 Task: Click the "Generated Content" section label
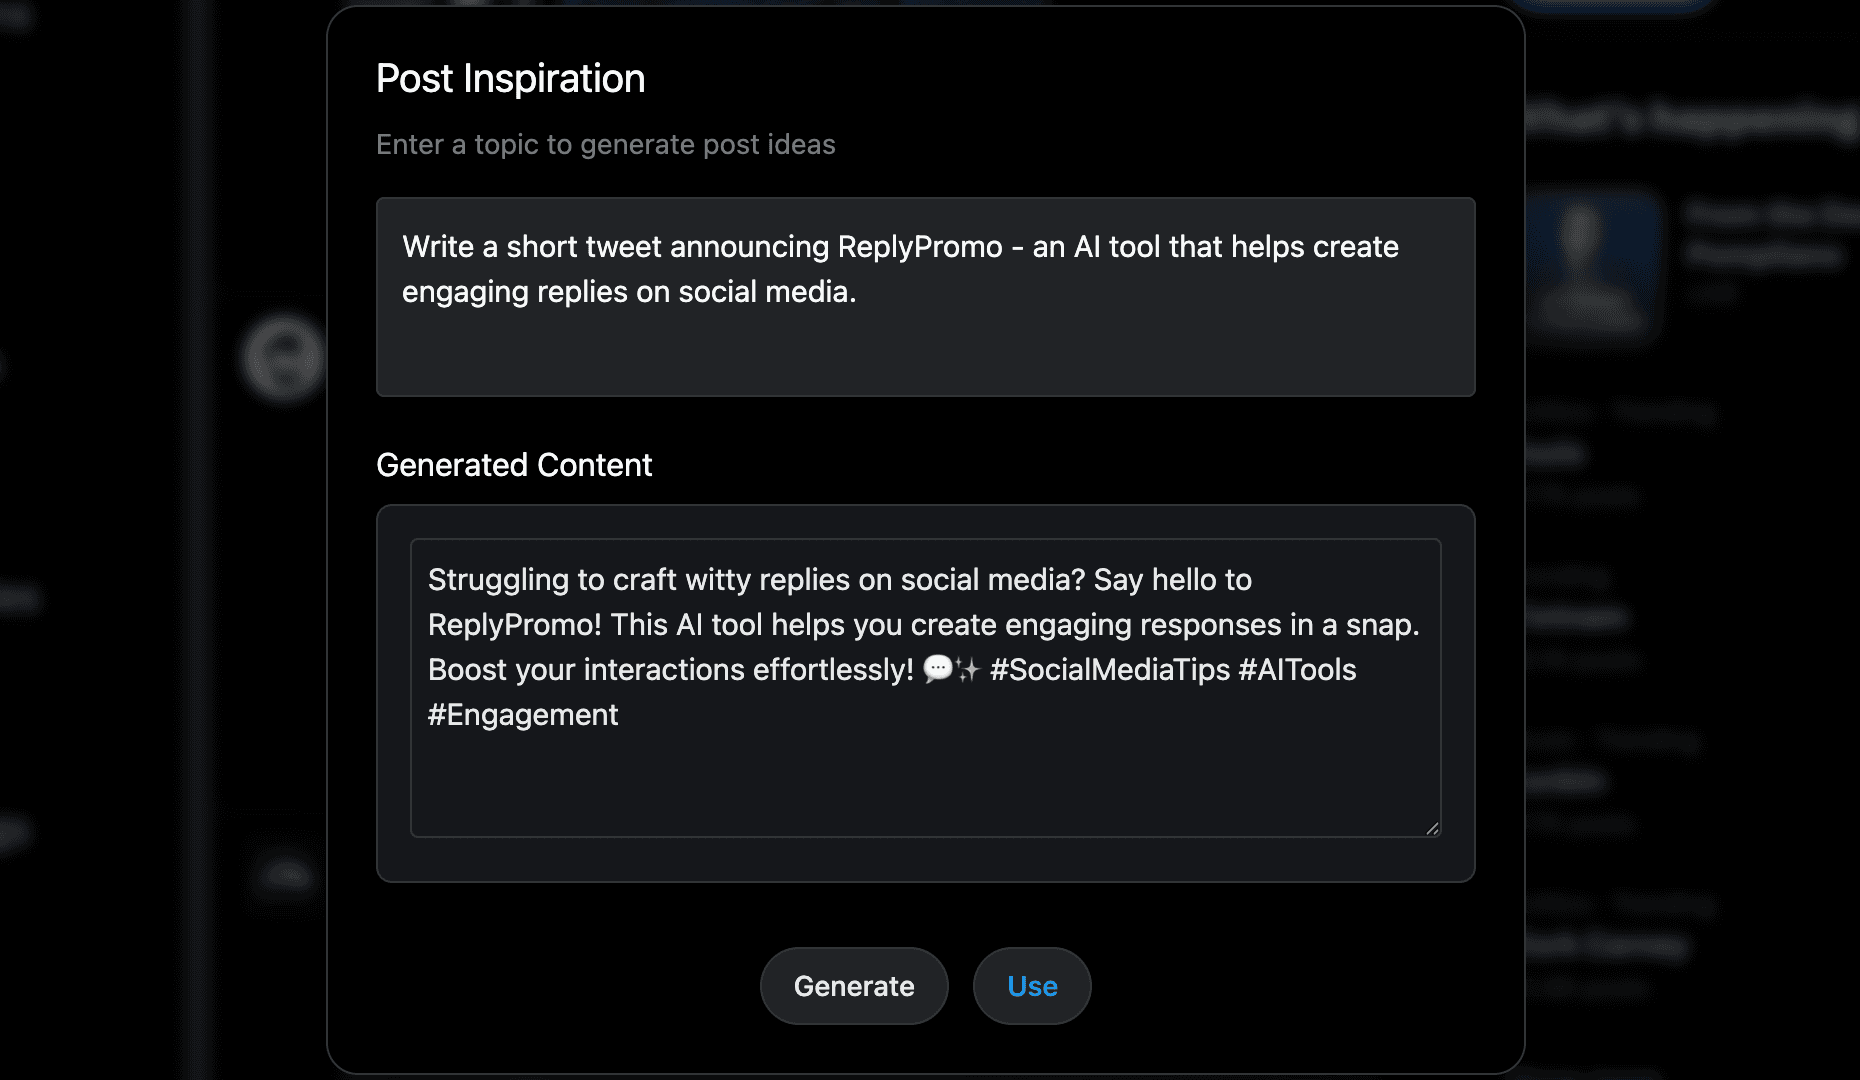coord(514,465)
